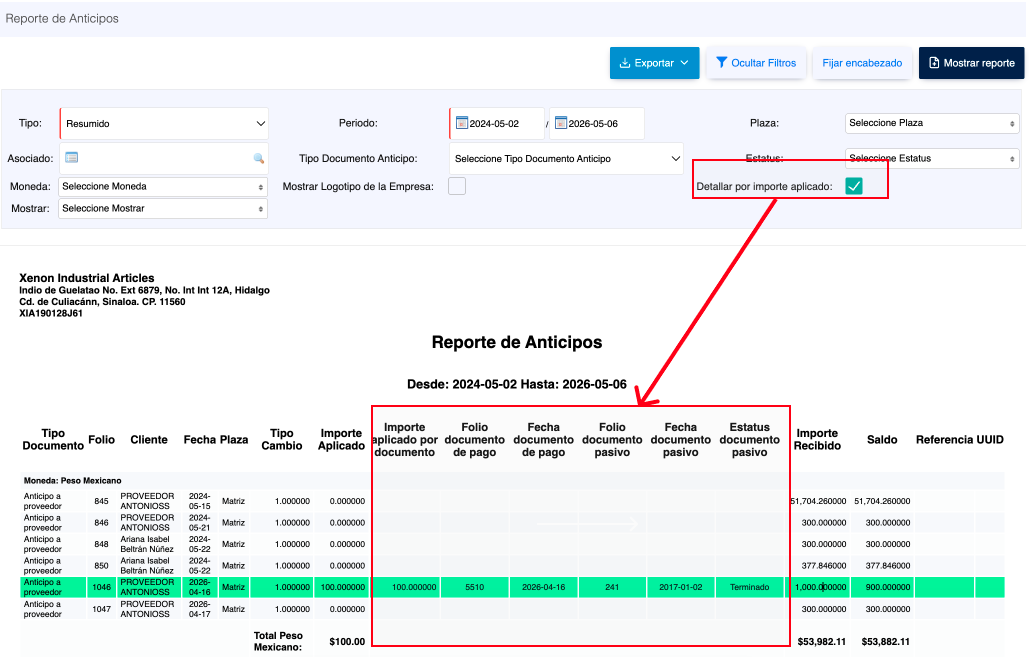The image size is (1029, 657).
Task: Click the download icon on Exportar button
Action: (x=625, y=63)
